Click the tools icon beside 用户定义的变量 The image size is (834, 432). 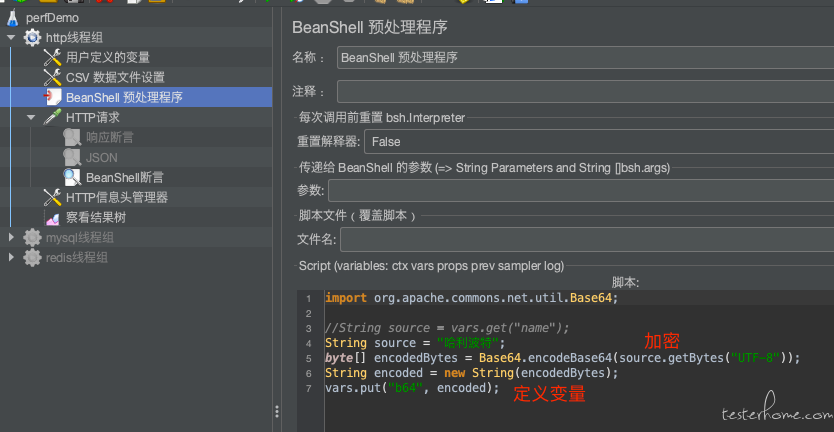click(53, 57)
